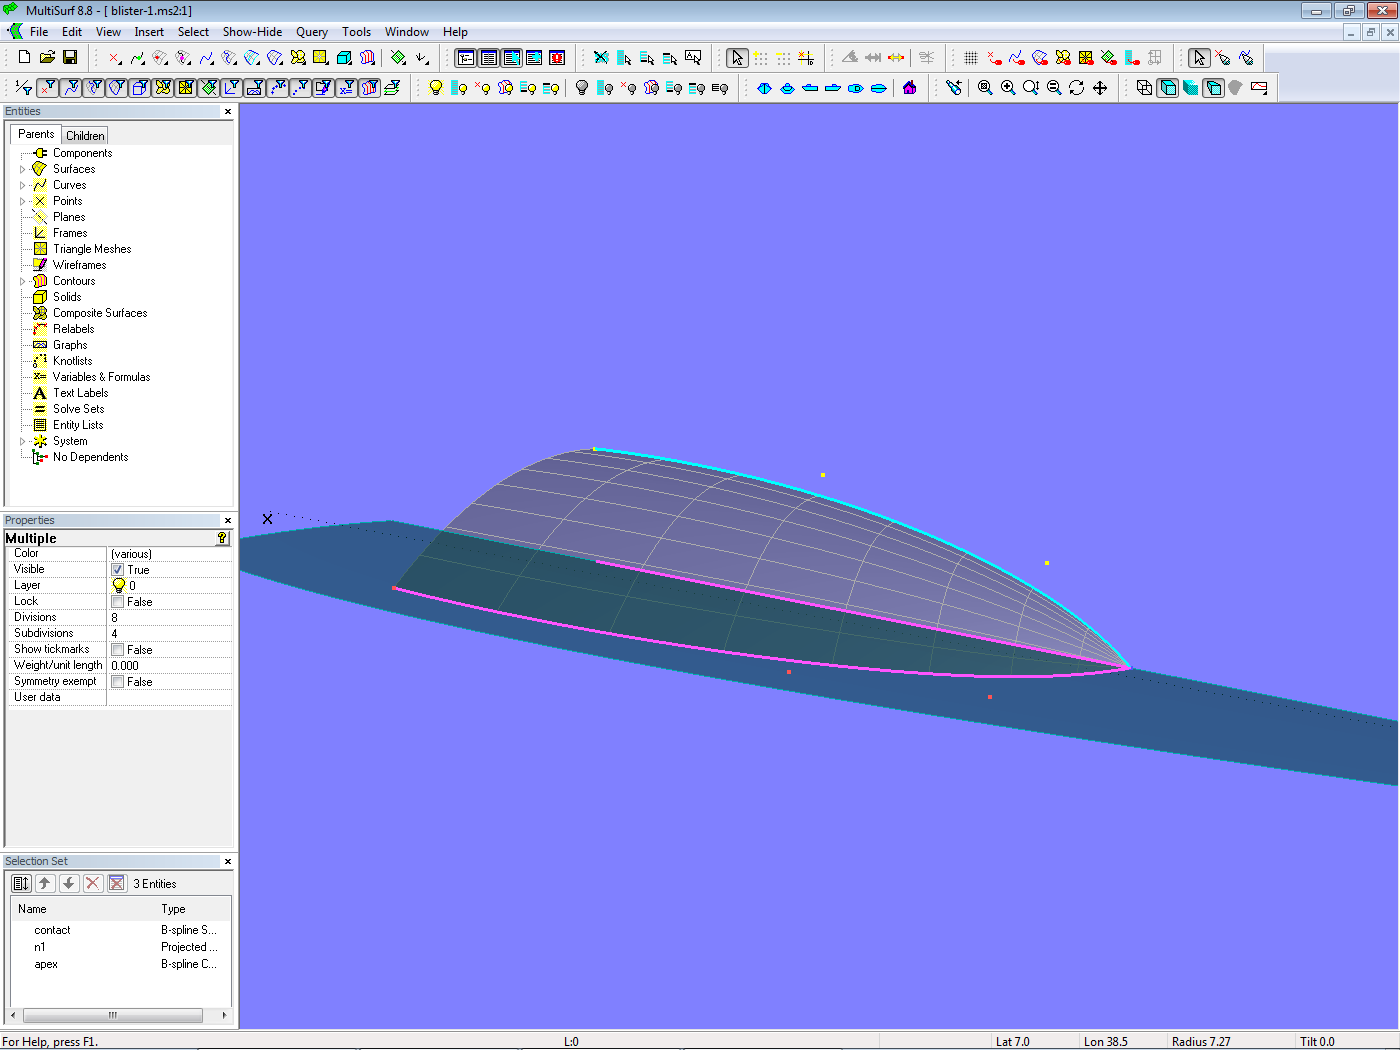Viewport: 1400px width, 1050px height.
Task: Click the up arrow in Selection Set panel
Action: pyautogui.click(x=45, y=883)
